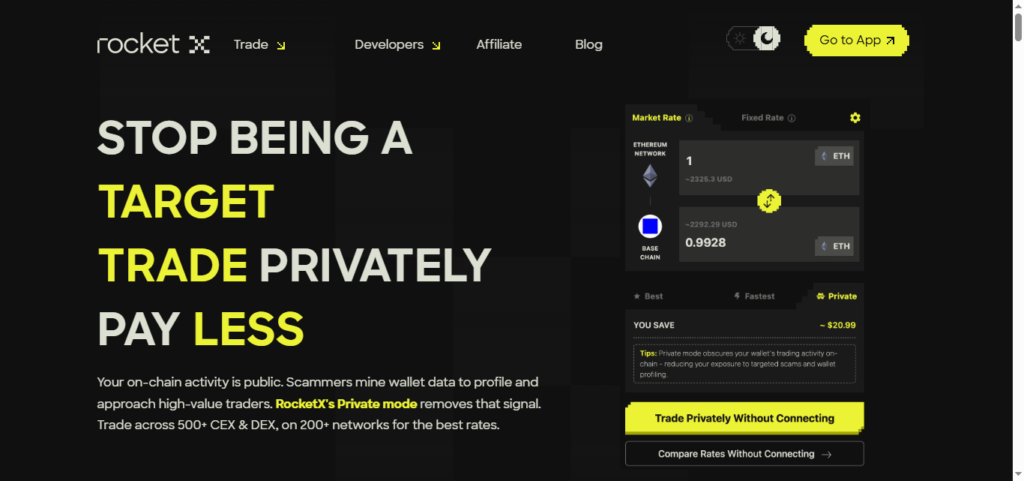
Task: Toggle the light/dark theme switch
Action: [754, 39]
